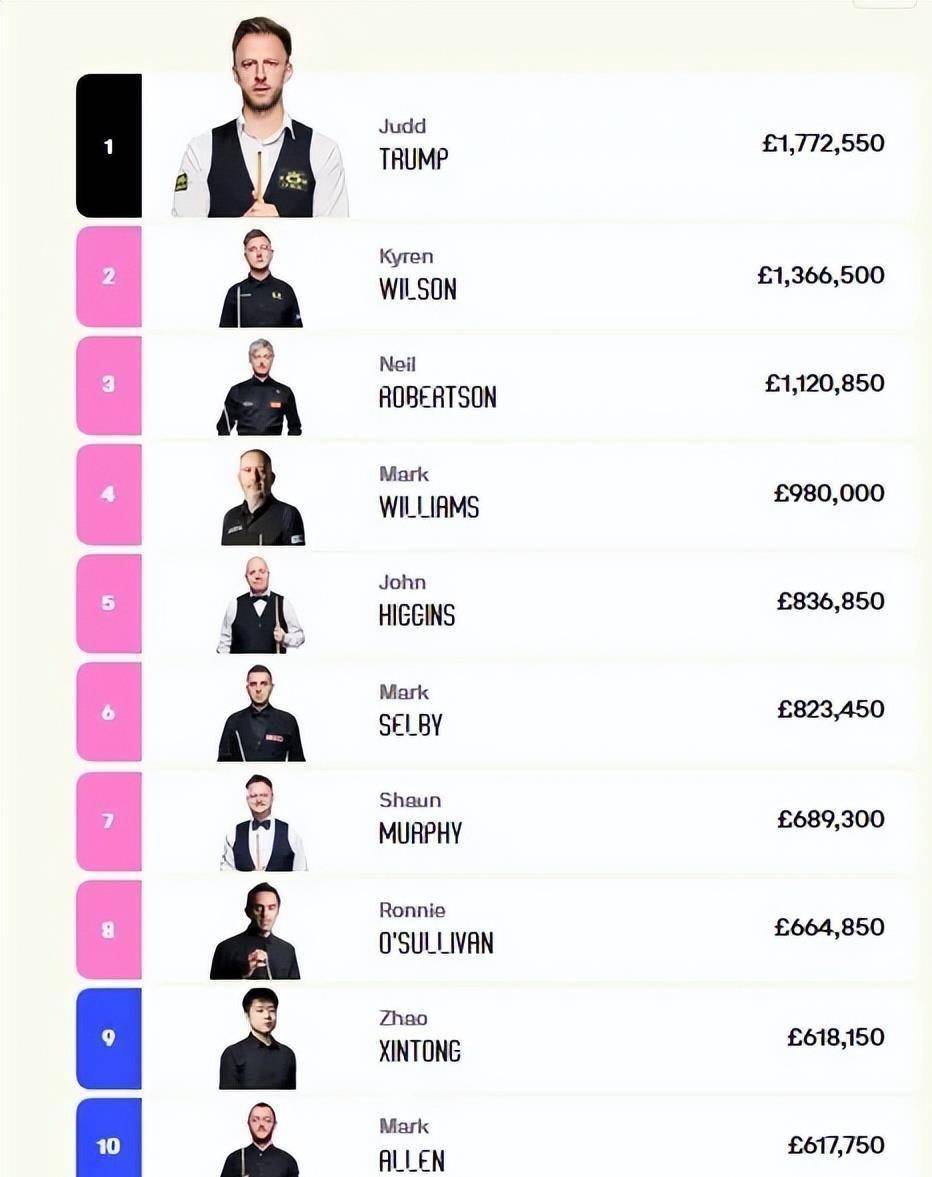932x1177 pixels.
Task: Click the Neil Robertson name text
Action: point(436,383)
